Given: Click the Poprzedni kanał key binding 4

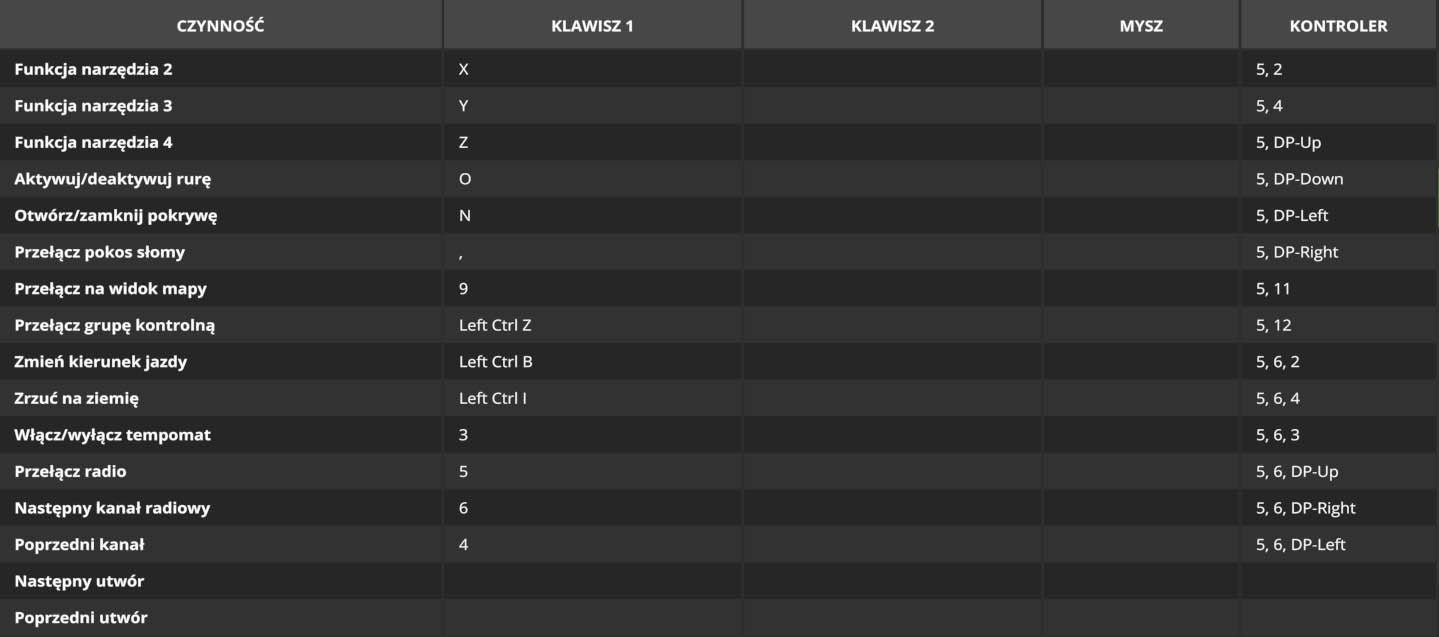Looking at the screenshot, I should pos(592,545).
